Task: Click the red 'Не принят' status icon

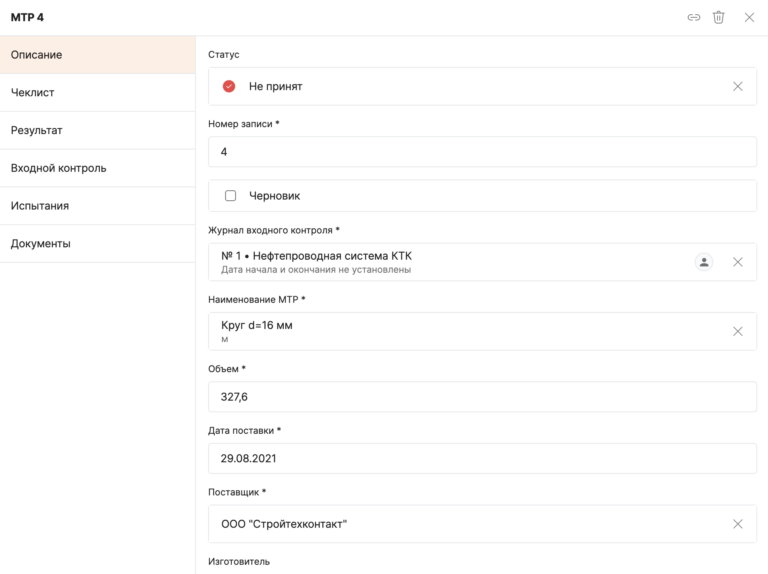Action: coord(229,86)
